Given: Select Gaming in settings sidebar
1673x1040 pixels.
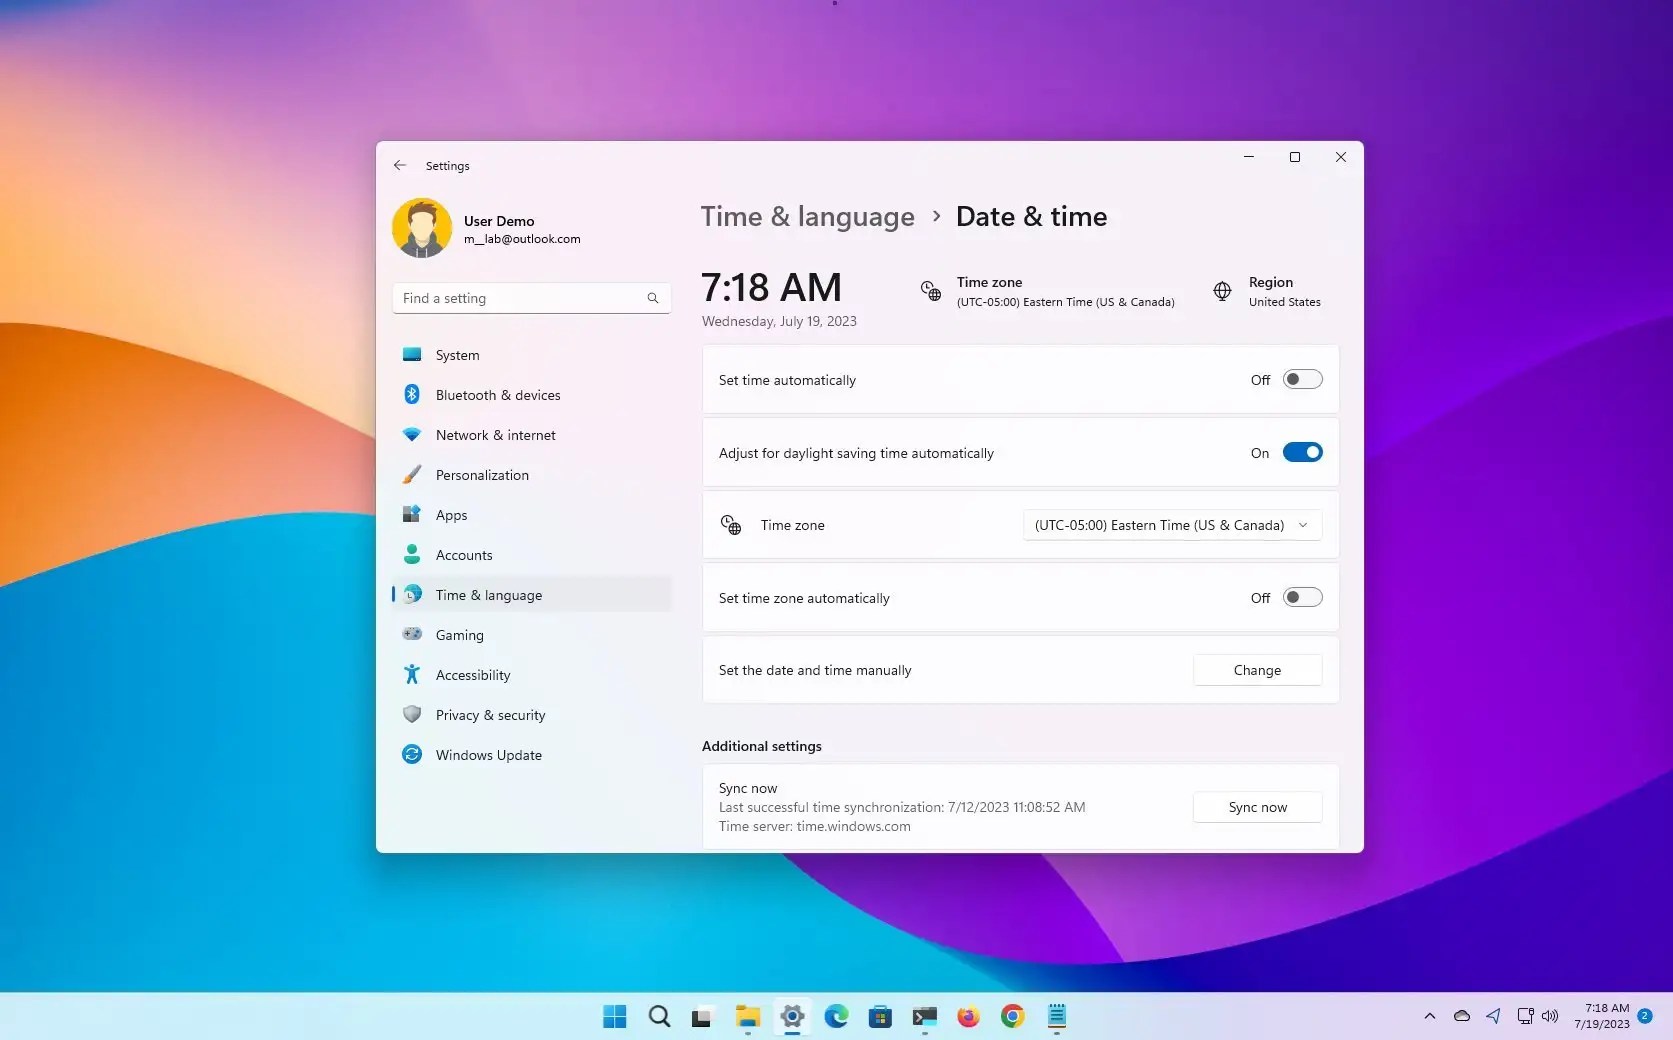Looking at the screenshot, I should 459,635.
